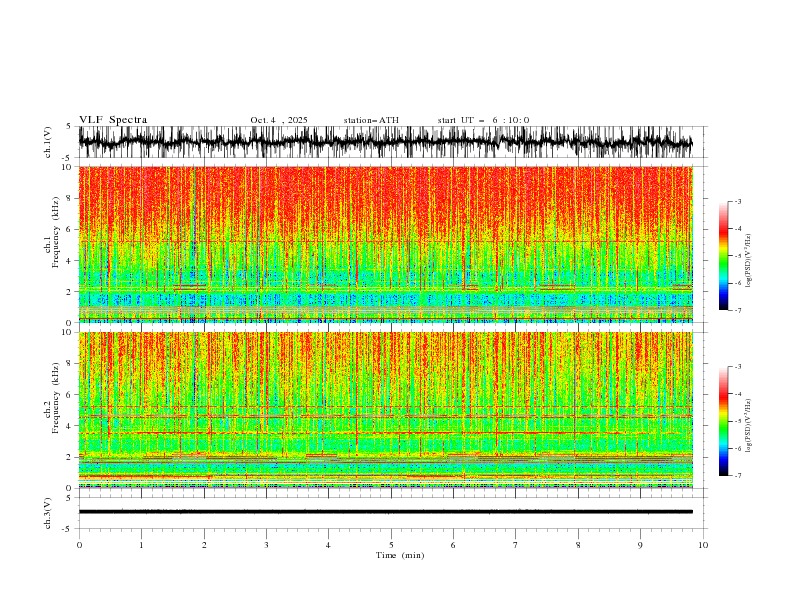Click the time axis tick label "5"
This screenshot has width=792, height=612.
click(x=391, y=545)
